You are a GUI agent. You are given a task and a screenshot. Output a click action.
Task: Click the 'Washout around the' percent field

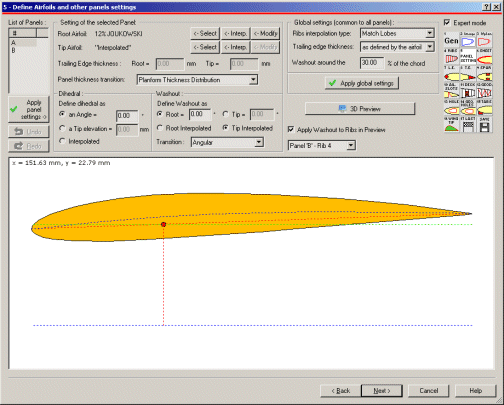pos(371,63)
